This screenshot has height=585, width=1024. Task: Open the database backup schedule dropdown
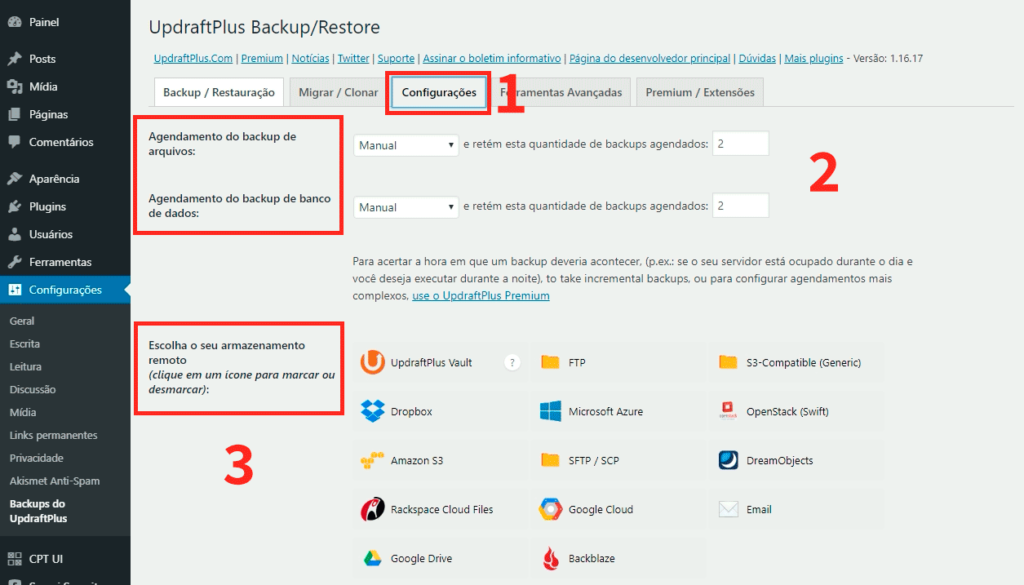(x=405, y=207)
